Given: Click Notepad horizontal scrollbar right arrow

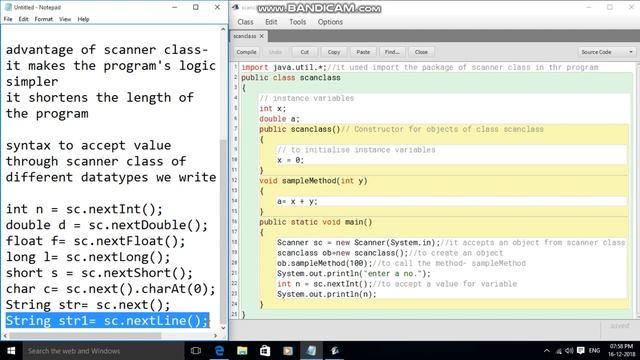Looking at the screenshot, I should pos(216,336).
